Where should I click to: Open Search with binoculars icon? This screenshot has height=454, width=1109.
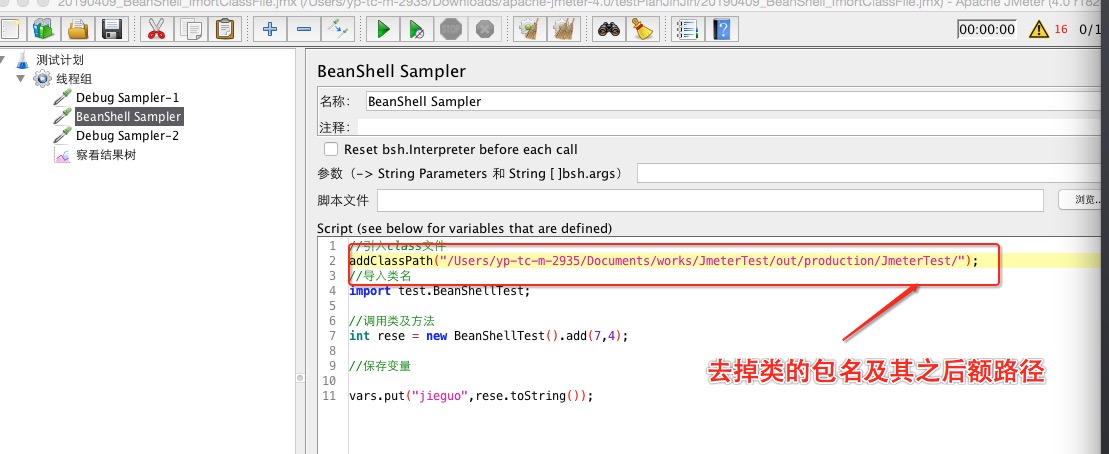pos(608,29)
